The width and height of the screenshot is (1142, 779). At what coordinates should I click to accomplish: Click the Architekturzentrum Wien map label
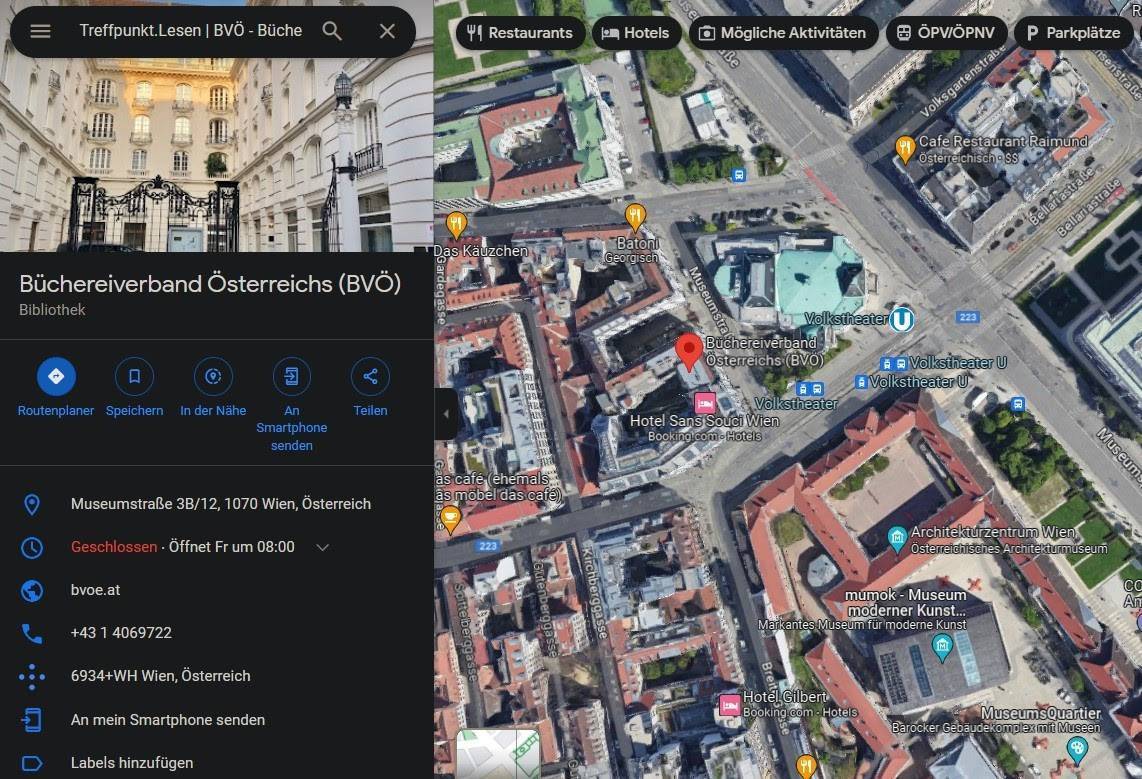pyautogui.click(x=993, y=531)
